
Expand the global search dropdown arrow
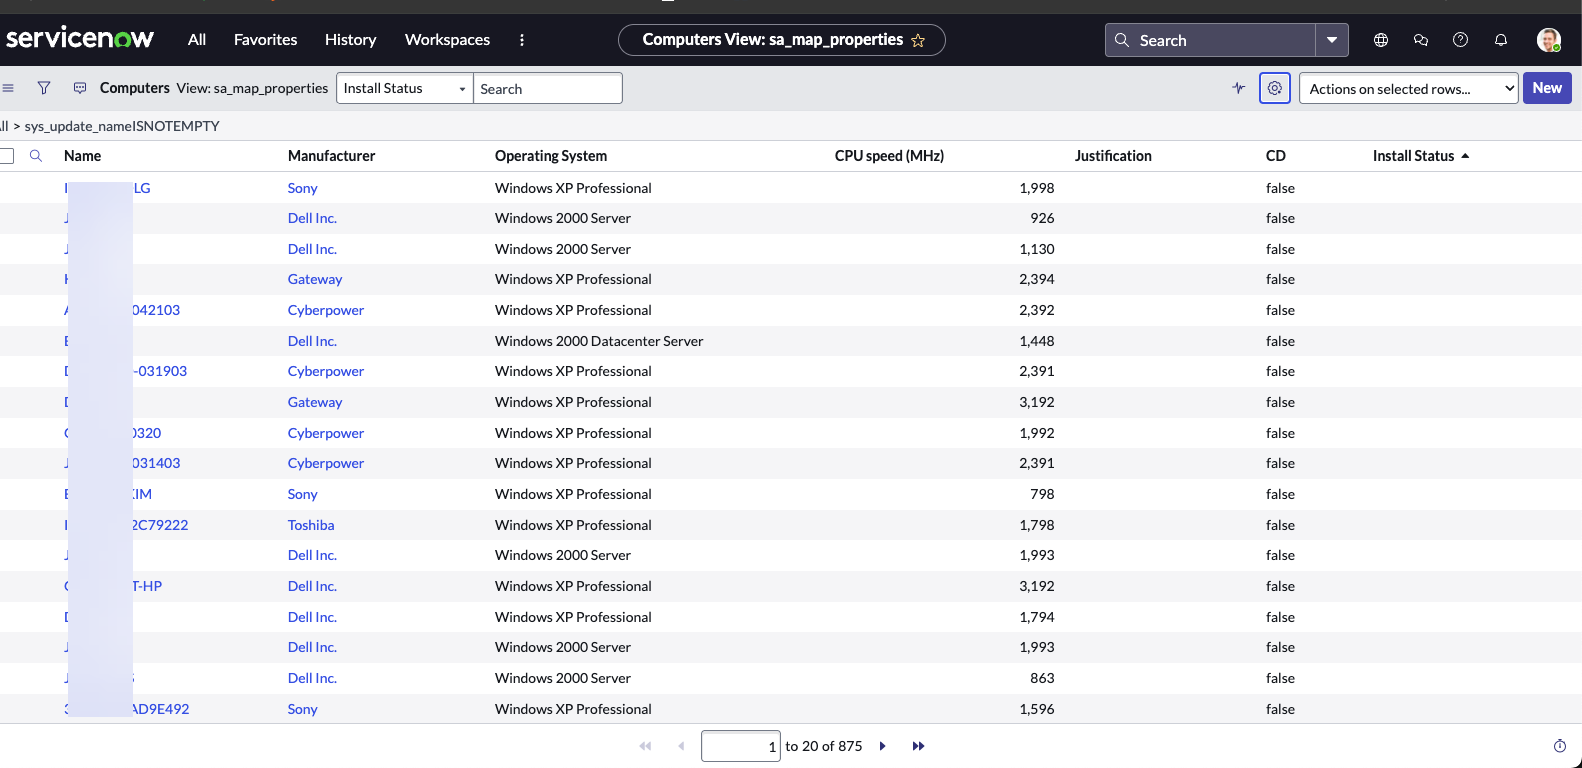[1332, 40]
